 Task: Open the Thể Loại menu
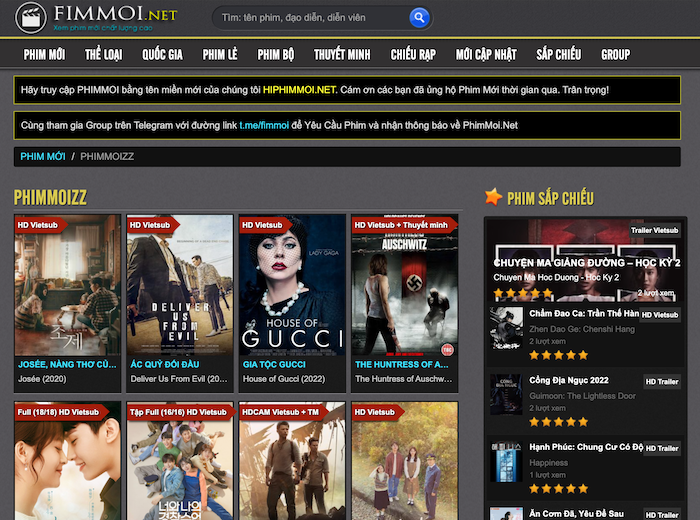[104, 54]
